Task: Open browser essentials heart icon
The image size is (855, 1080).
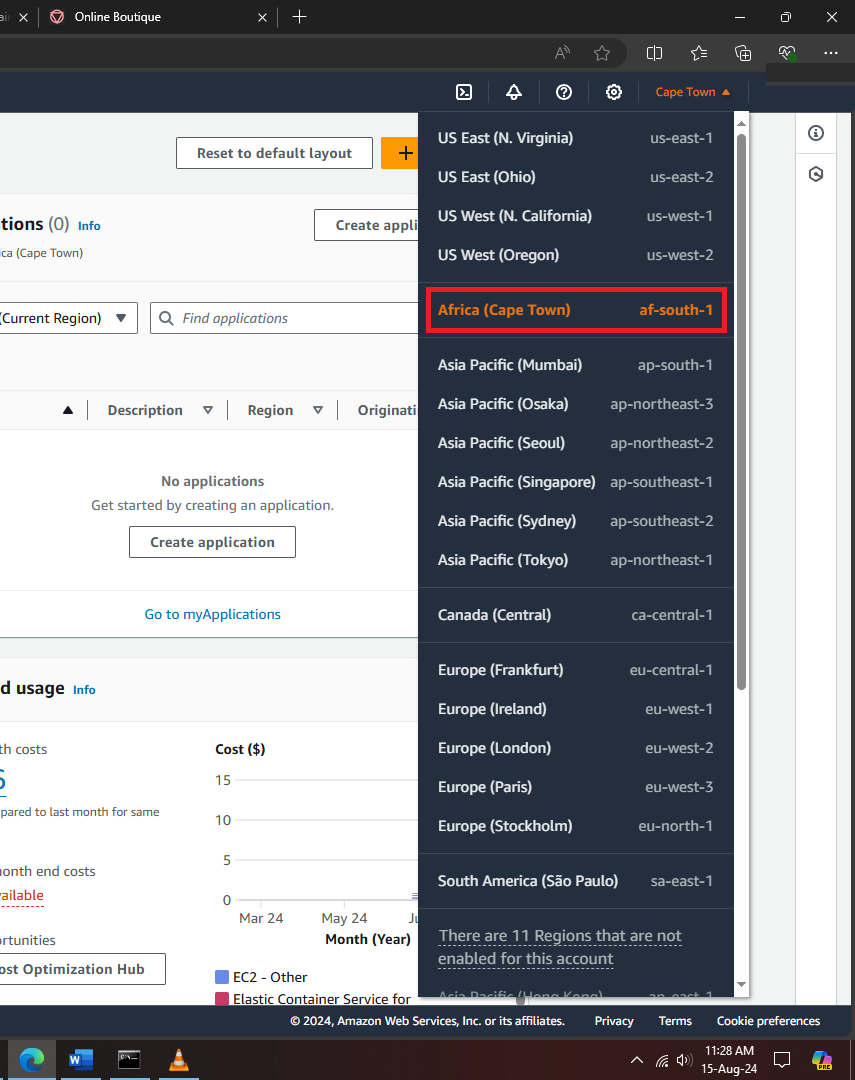Action: tap(787, 53)
